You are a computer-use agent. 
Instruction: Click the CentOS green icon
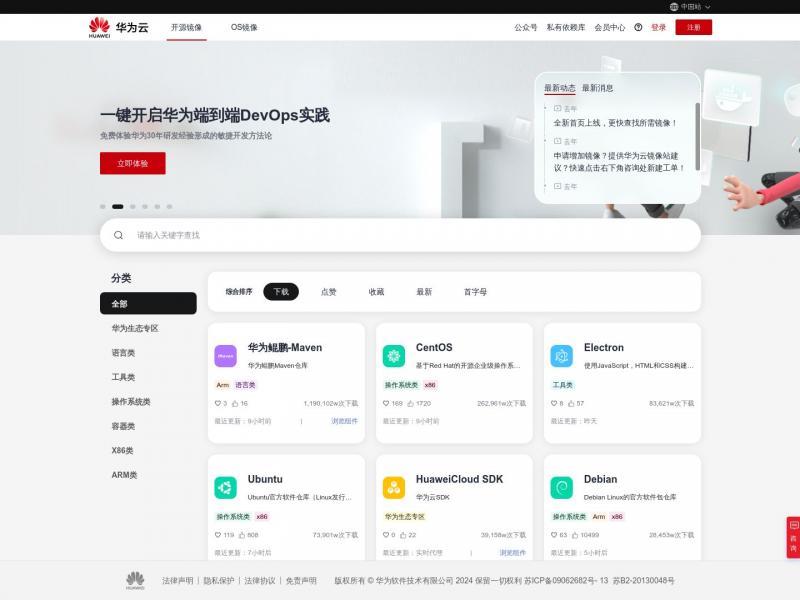pyautogui.click(x=394, y=356)
